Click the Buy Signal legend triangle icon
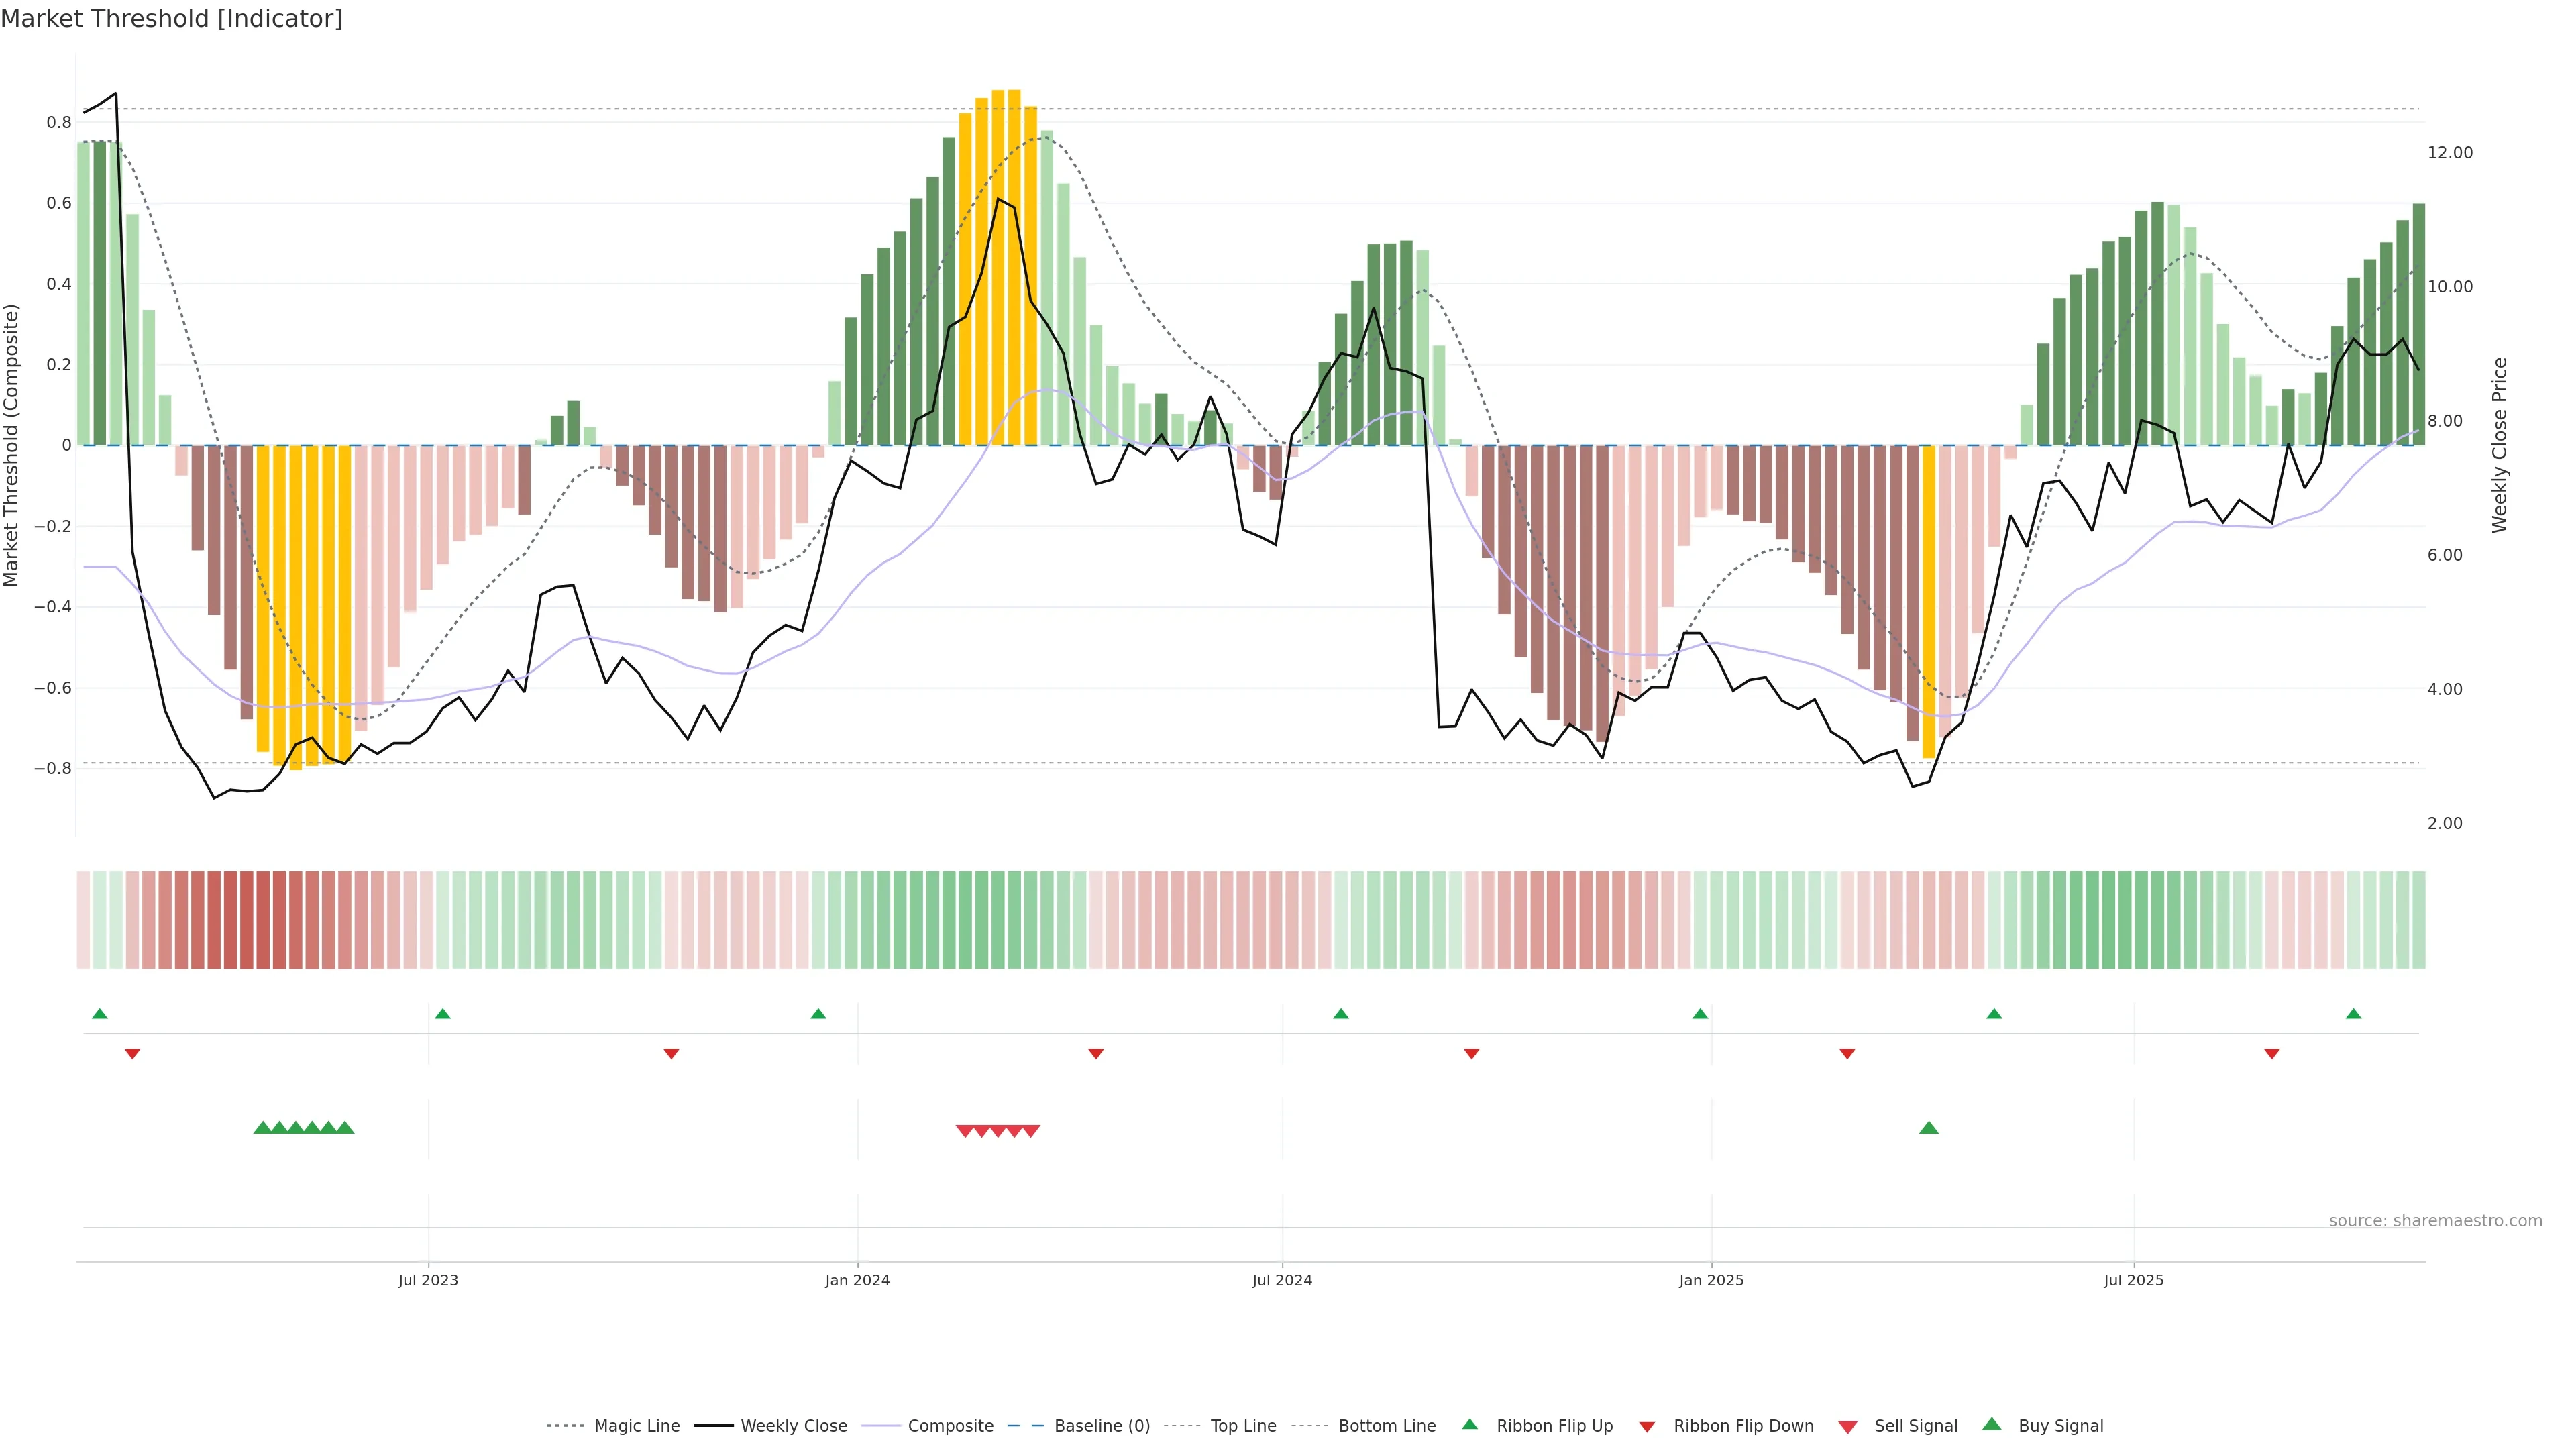The width and height of the screenshot is (2576, 1449). click(x=1991, y=1424)
